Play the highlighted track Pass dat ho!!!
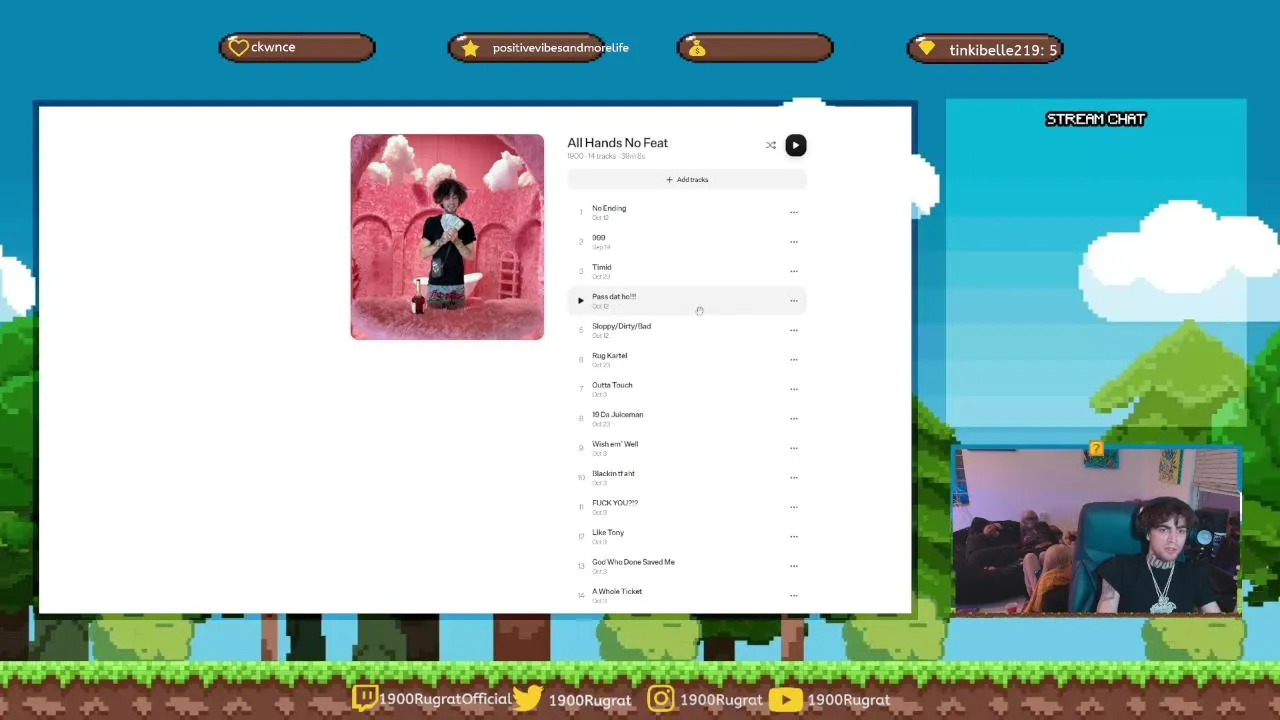Image resolution: width=1280 pixels, height=720 pixels. point(580,300)
